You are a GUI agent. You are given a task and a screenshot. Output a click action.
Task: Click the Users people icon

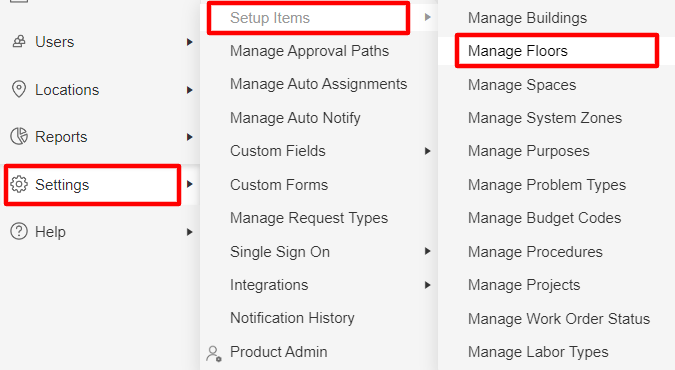[x=19, y=42]
